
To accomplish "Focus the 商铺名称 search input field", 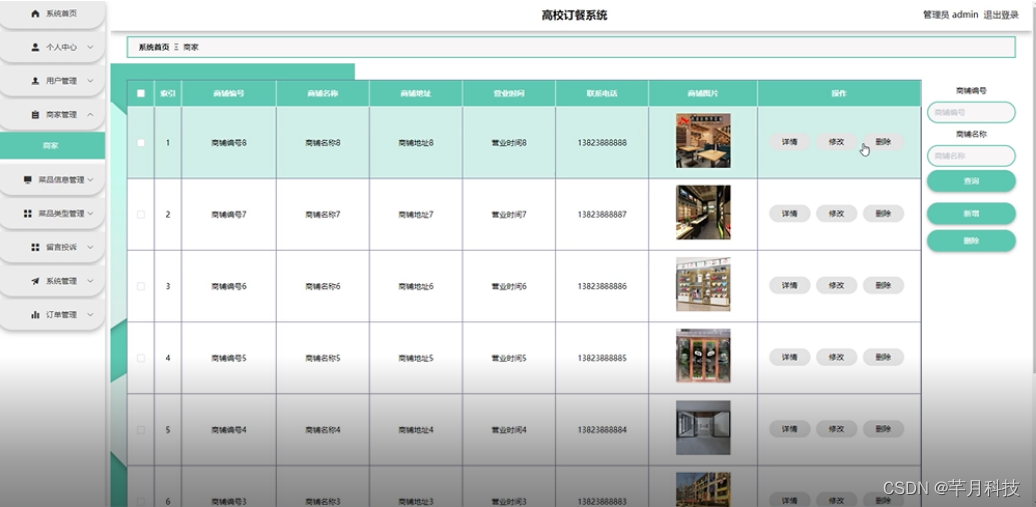I will coord(971,156).
